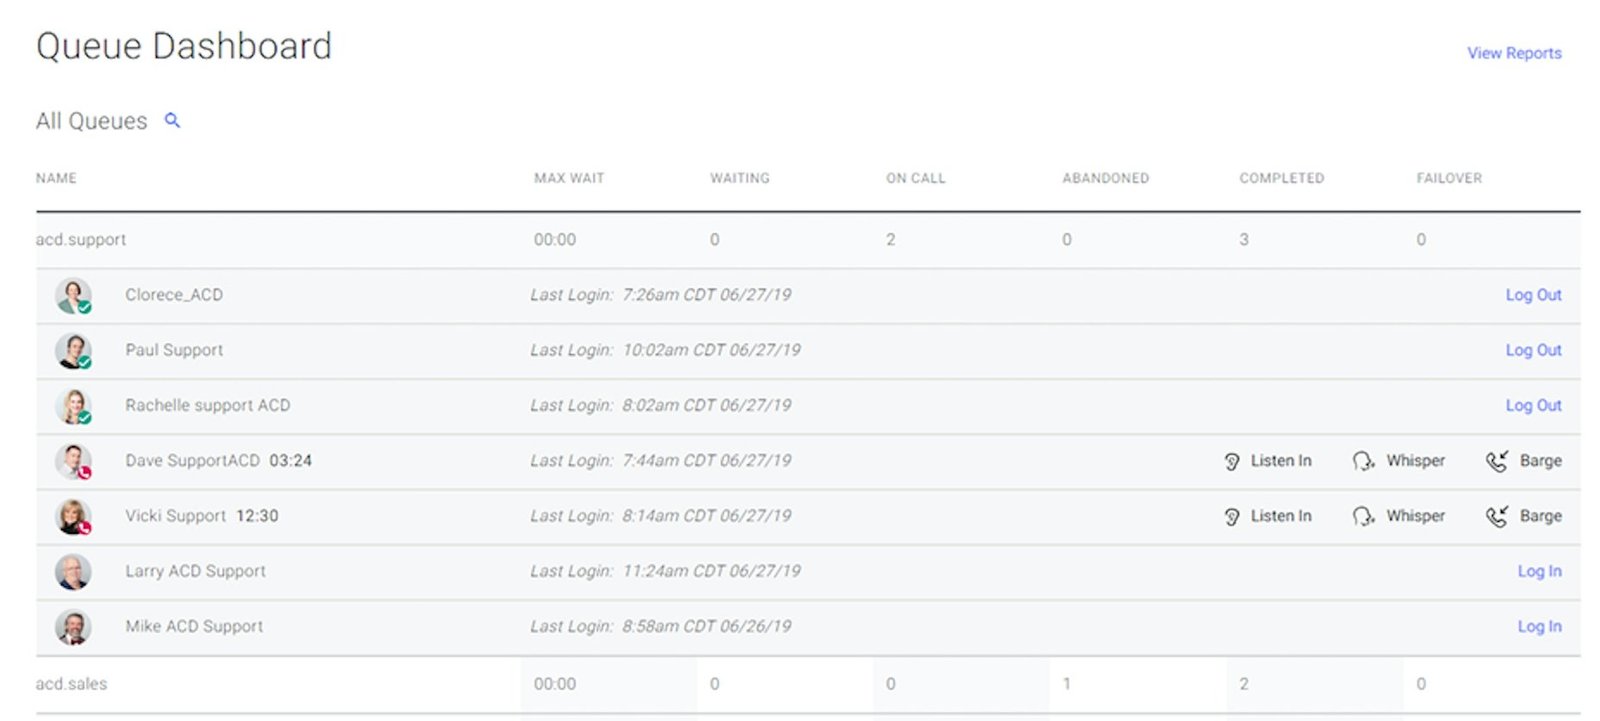Image resolution: width=1600 pixels, height=721 pixels.
Task: Click the Barge phone icon for Vicki Support
Action: (x=1497, y=516)
